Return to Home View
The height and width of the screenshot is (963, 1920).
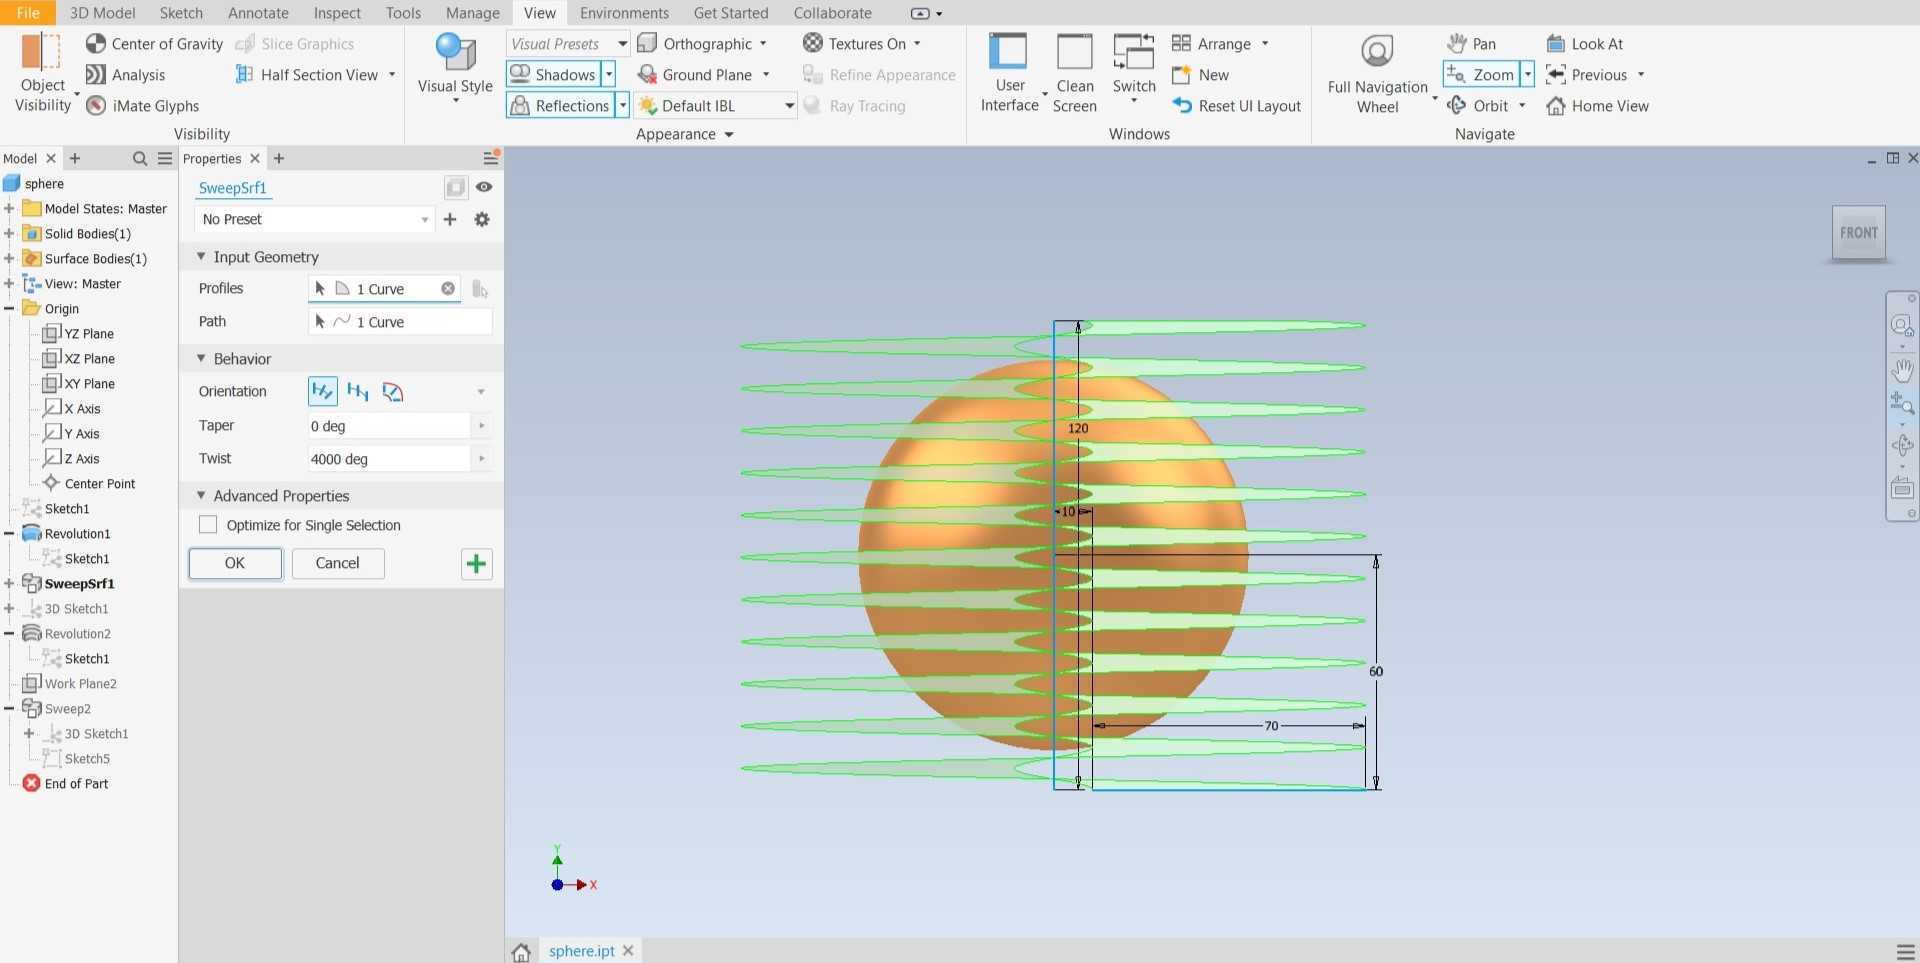[1597, 106]
